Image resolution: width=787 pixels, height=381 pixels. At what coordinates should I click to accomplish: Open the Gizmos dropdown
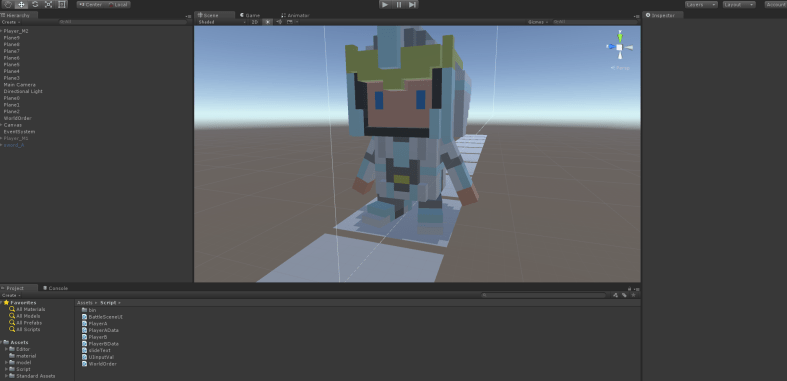538,22
